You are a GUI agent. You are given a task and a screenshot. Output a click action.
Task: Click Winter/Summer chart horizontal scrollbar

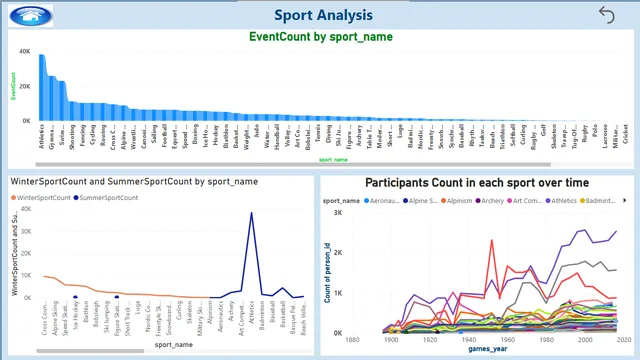click(90, 351)
